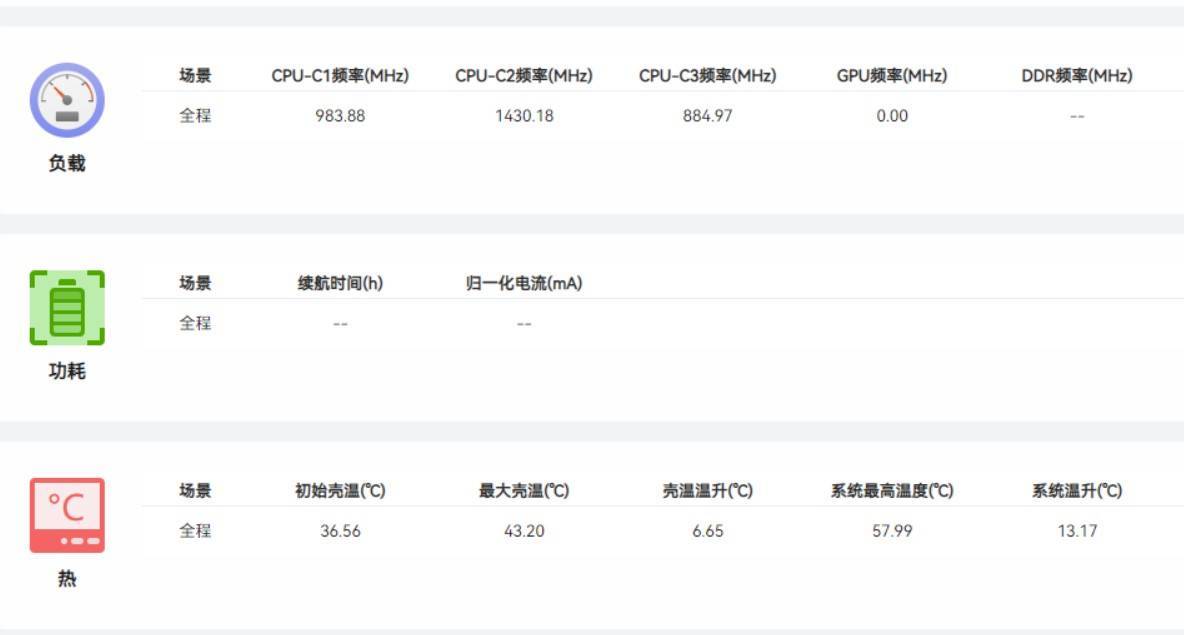Click the 续航时间(h) column header
The image size is (1184, 635).
pyautogui.click(x=340, y=284)
